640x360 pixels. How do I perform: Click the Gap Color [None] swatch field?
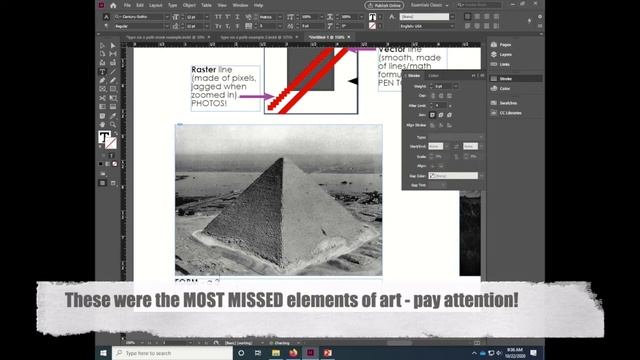[x=453, y=176]
